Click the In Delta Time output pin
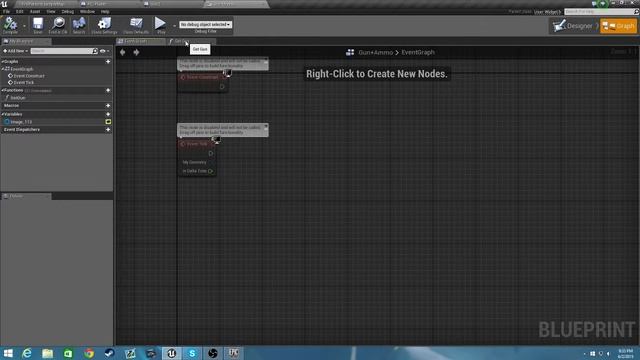Screen dimensions: 640x360 (211, 171)
